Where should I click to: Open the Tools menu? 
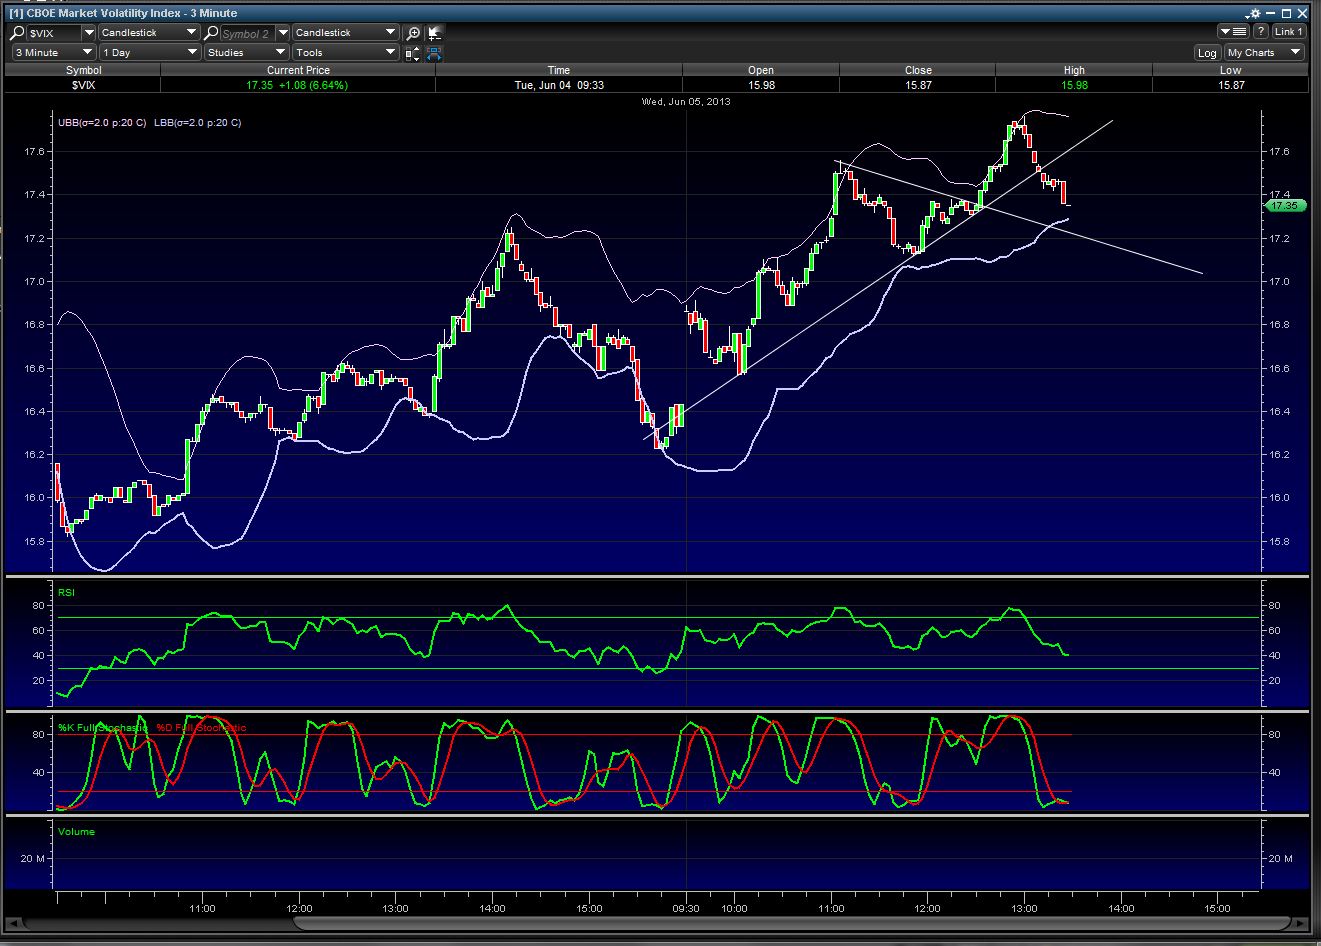[x=345, y=53]
